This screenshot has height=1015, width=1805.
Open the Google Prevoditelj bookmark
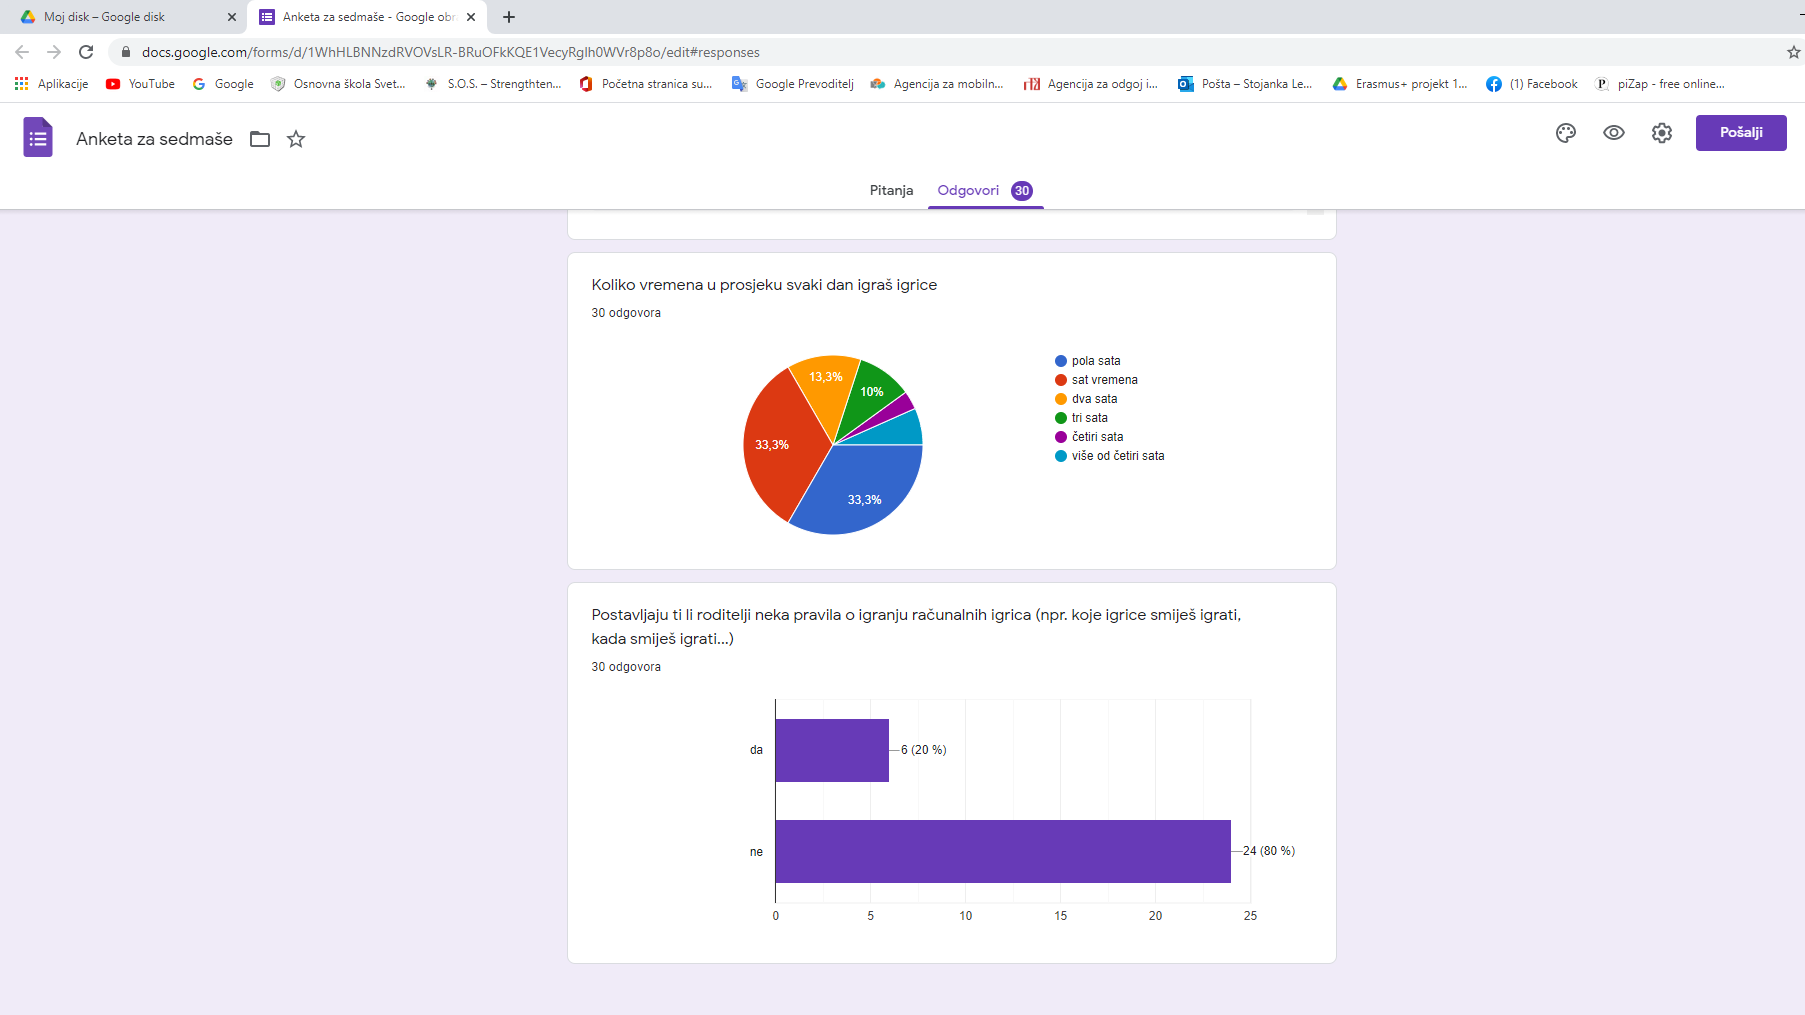point(793,84)
